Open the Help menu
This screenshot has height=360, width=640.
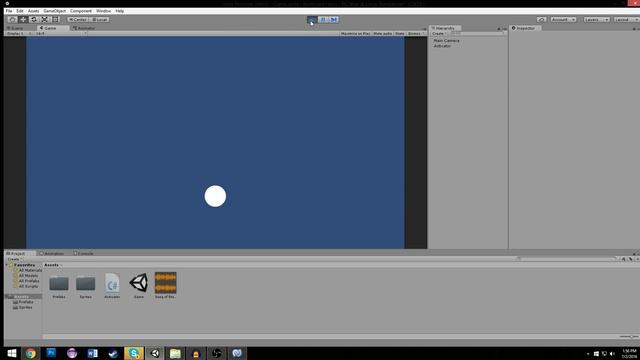pyautogui.click(x=120, y=11)
